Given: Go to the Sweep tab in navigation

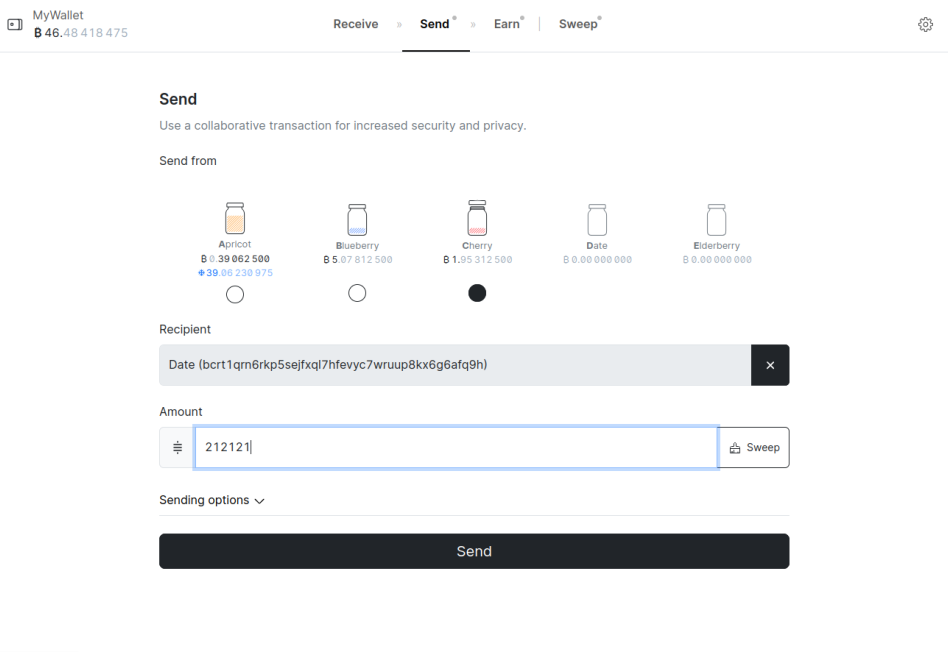Looking at the screenshot, I should point(578,24).
